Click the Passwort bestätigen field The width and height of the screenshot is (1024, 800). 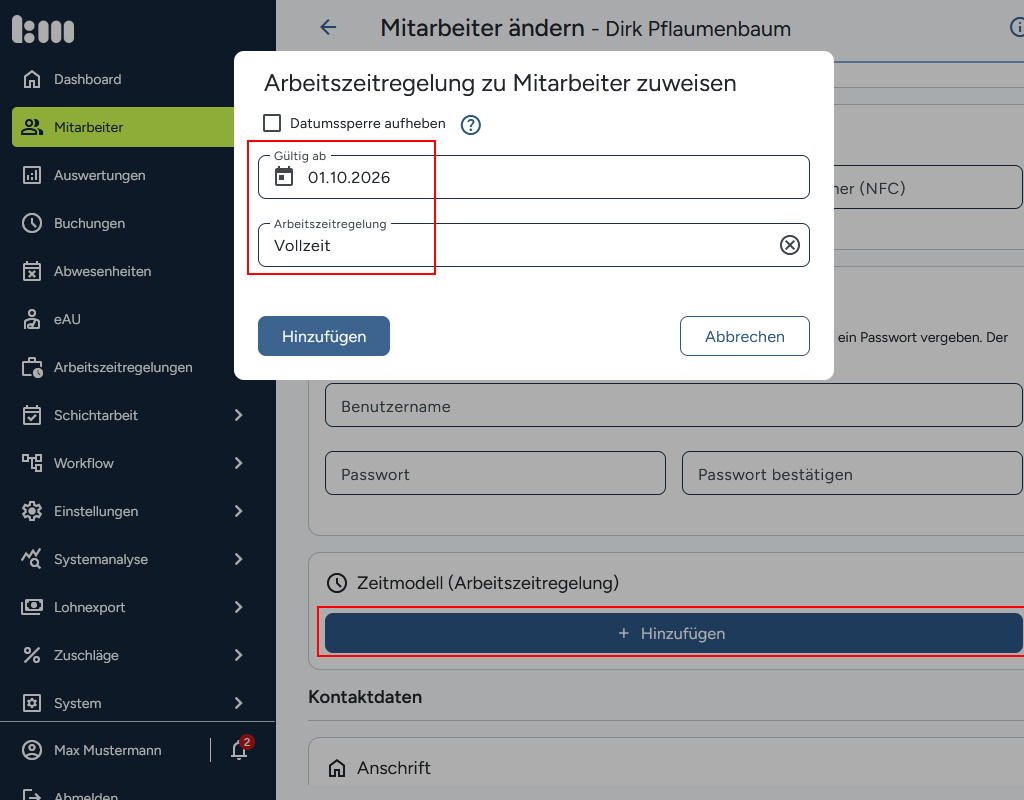coord(852,473)
